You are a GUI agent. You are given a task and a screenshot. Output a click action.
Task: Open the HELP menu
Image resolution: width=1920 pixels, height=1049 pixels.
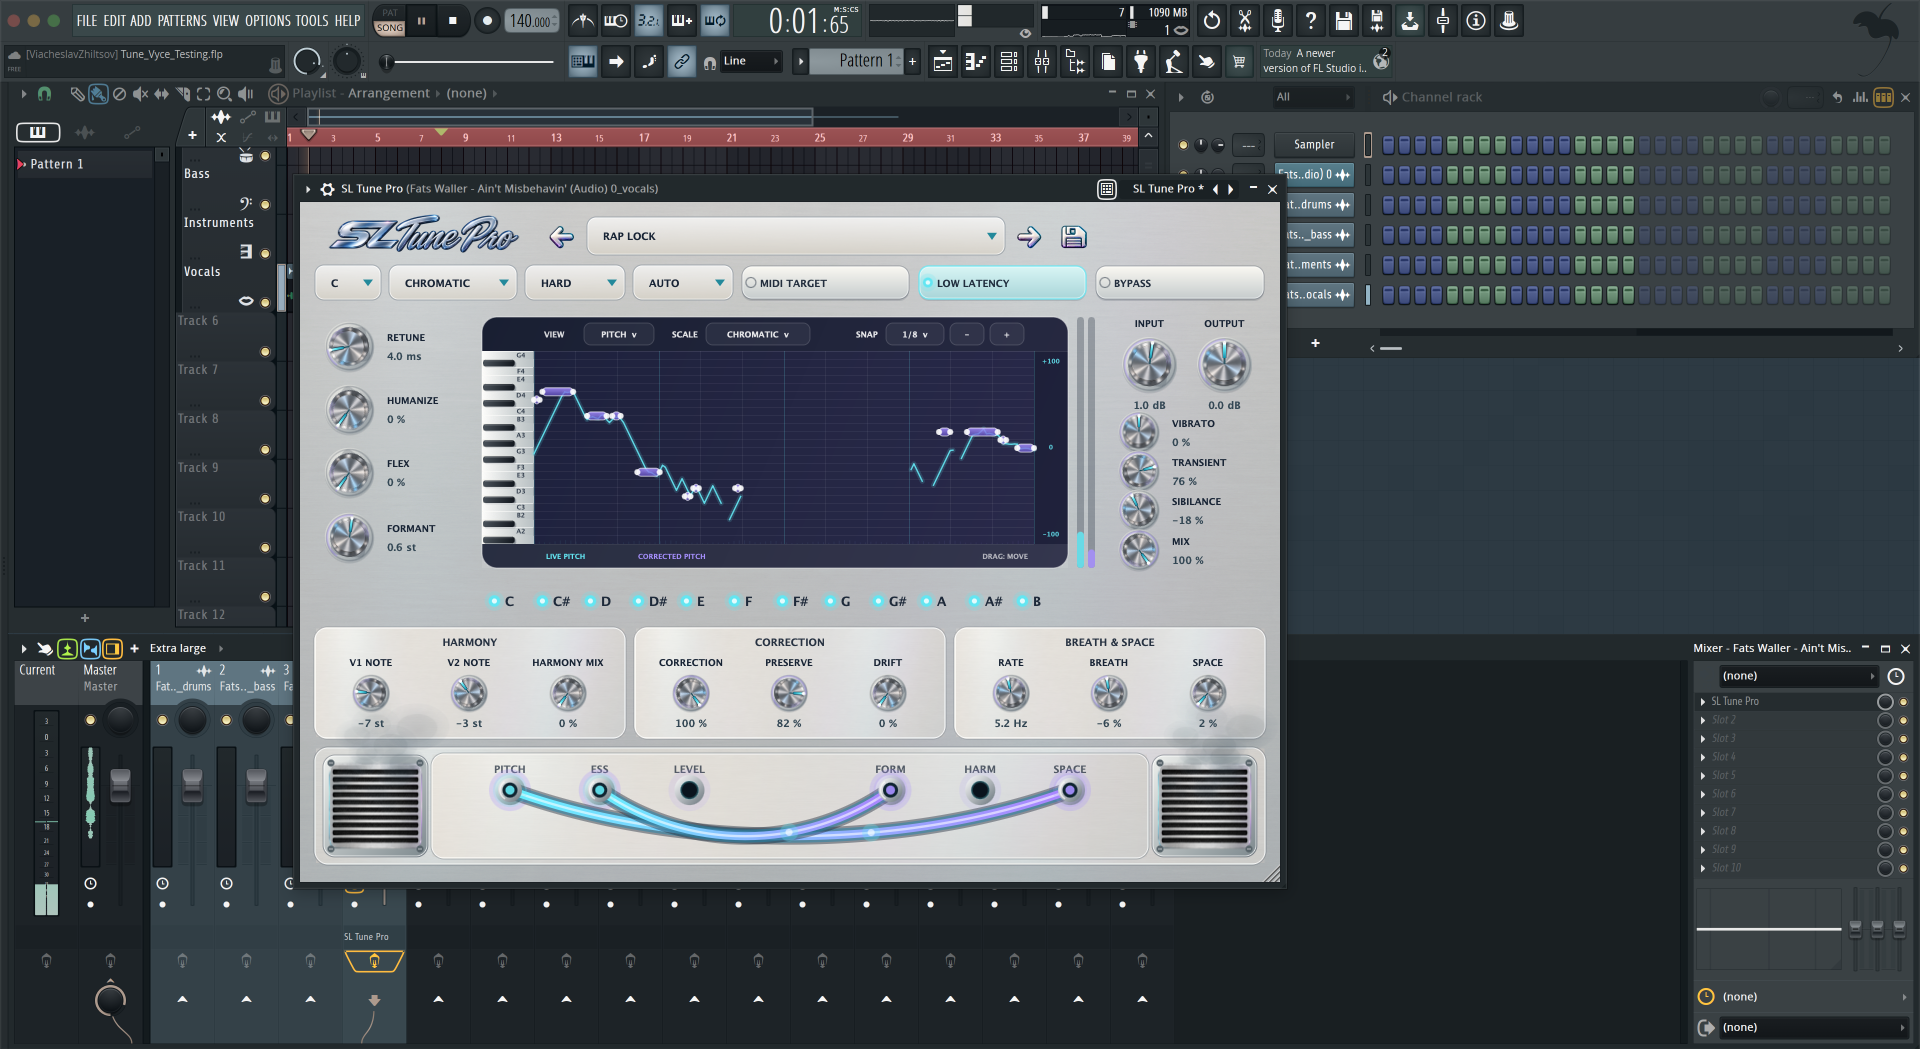tap(347, 20)
